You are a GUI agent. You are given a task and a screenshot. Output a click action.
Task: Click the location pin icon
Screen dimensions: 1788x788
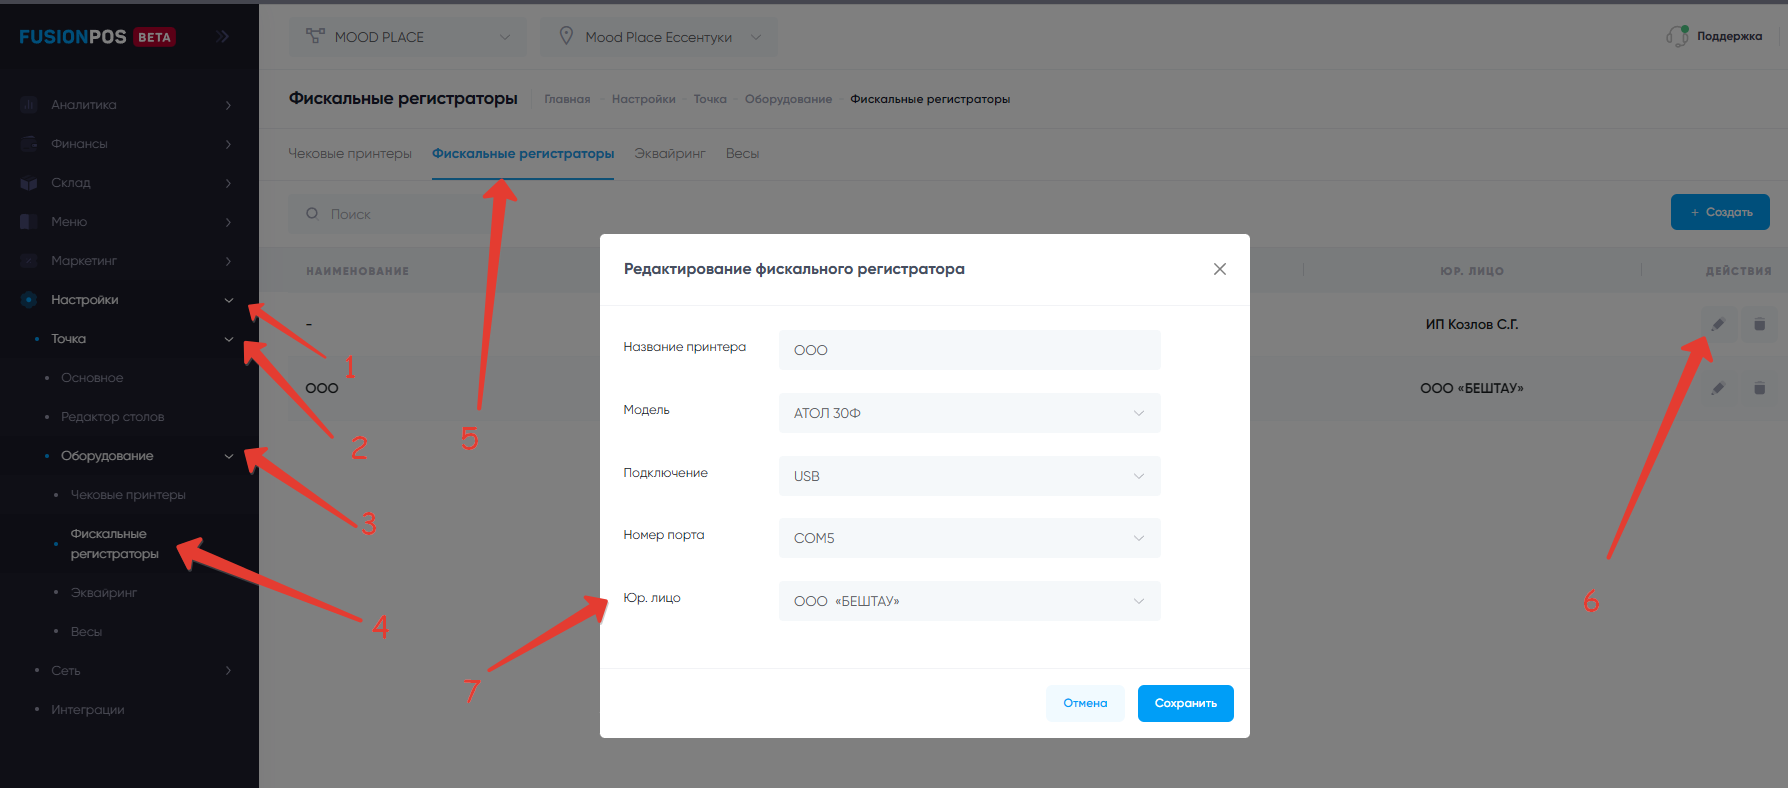[x=566, y=36]
